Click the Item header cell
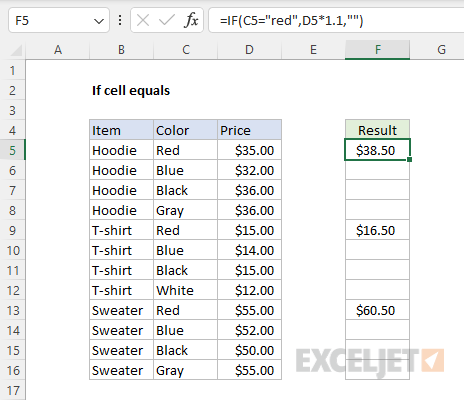The width and height of the screenshot is (464, 400). pos(121,130)
